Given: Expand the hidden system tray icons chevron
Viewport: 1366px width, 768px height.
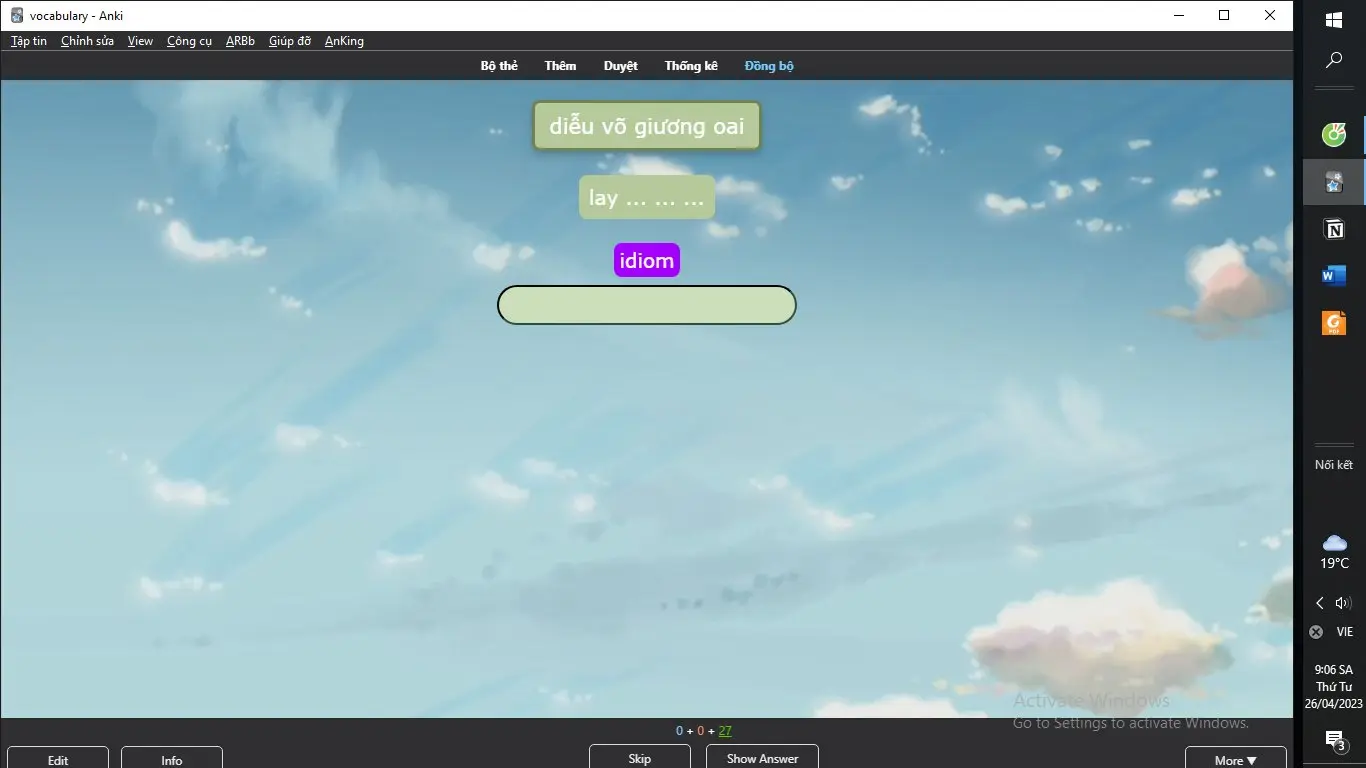Looking at the screenshot, I should (x=1320, y=603).
